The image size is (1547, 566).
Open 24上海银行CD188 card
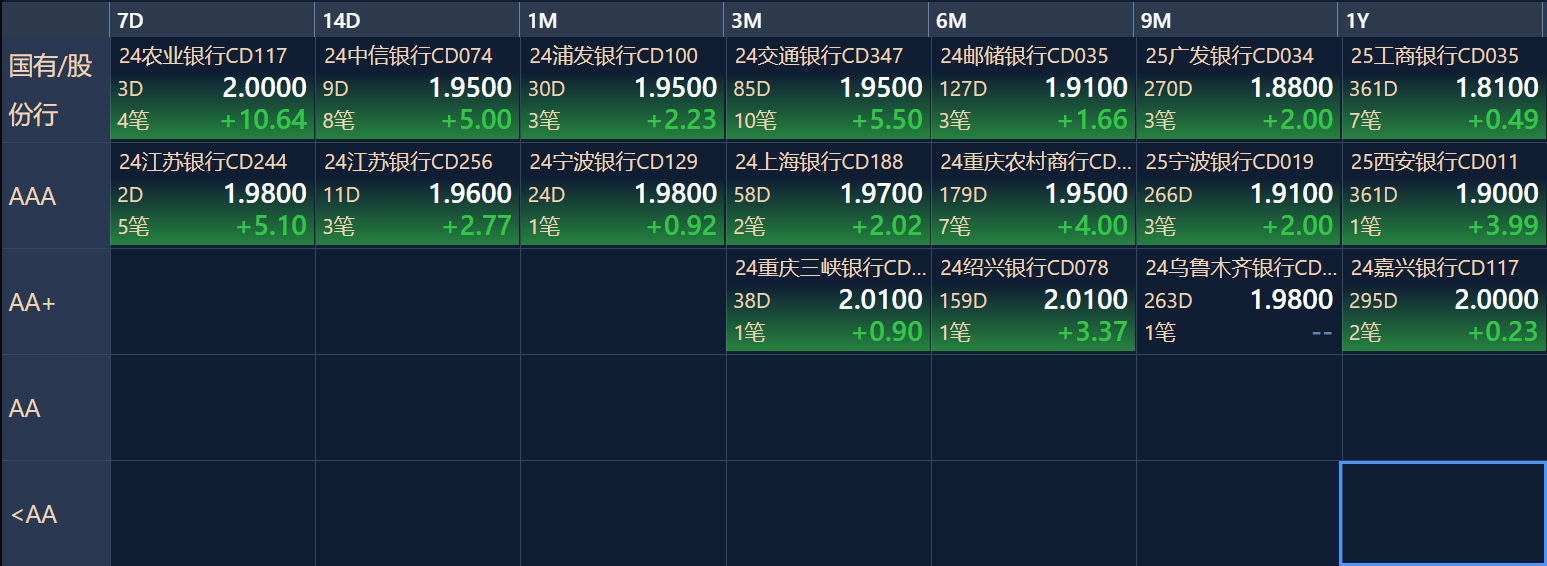(828, 194)
